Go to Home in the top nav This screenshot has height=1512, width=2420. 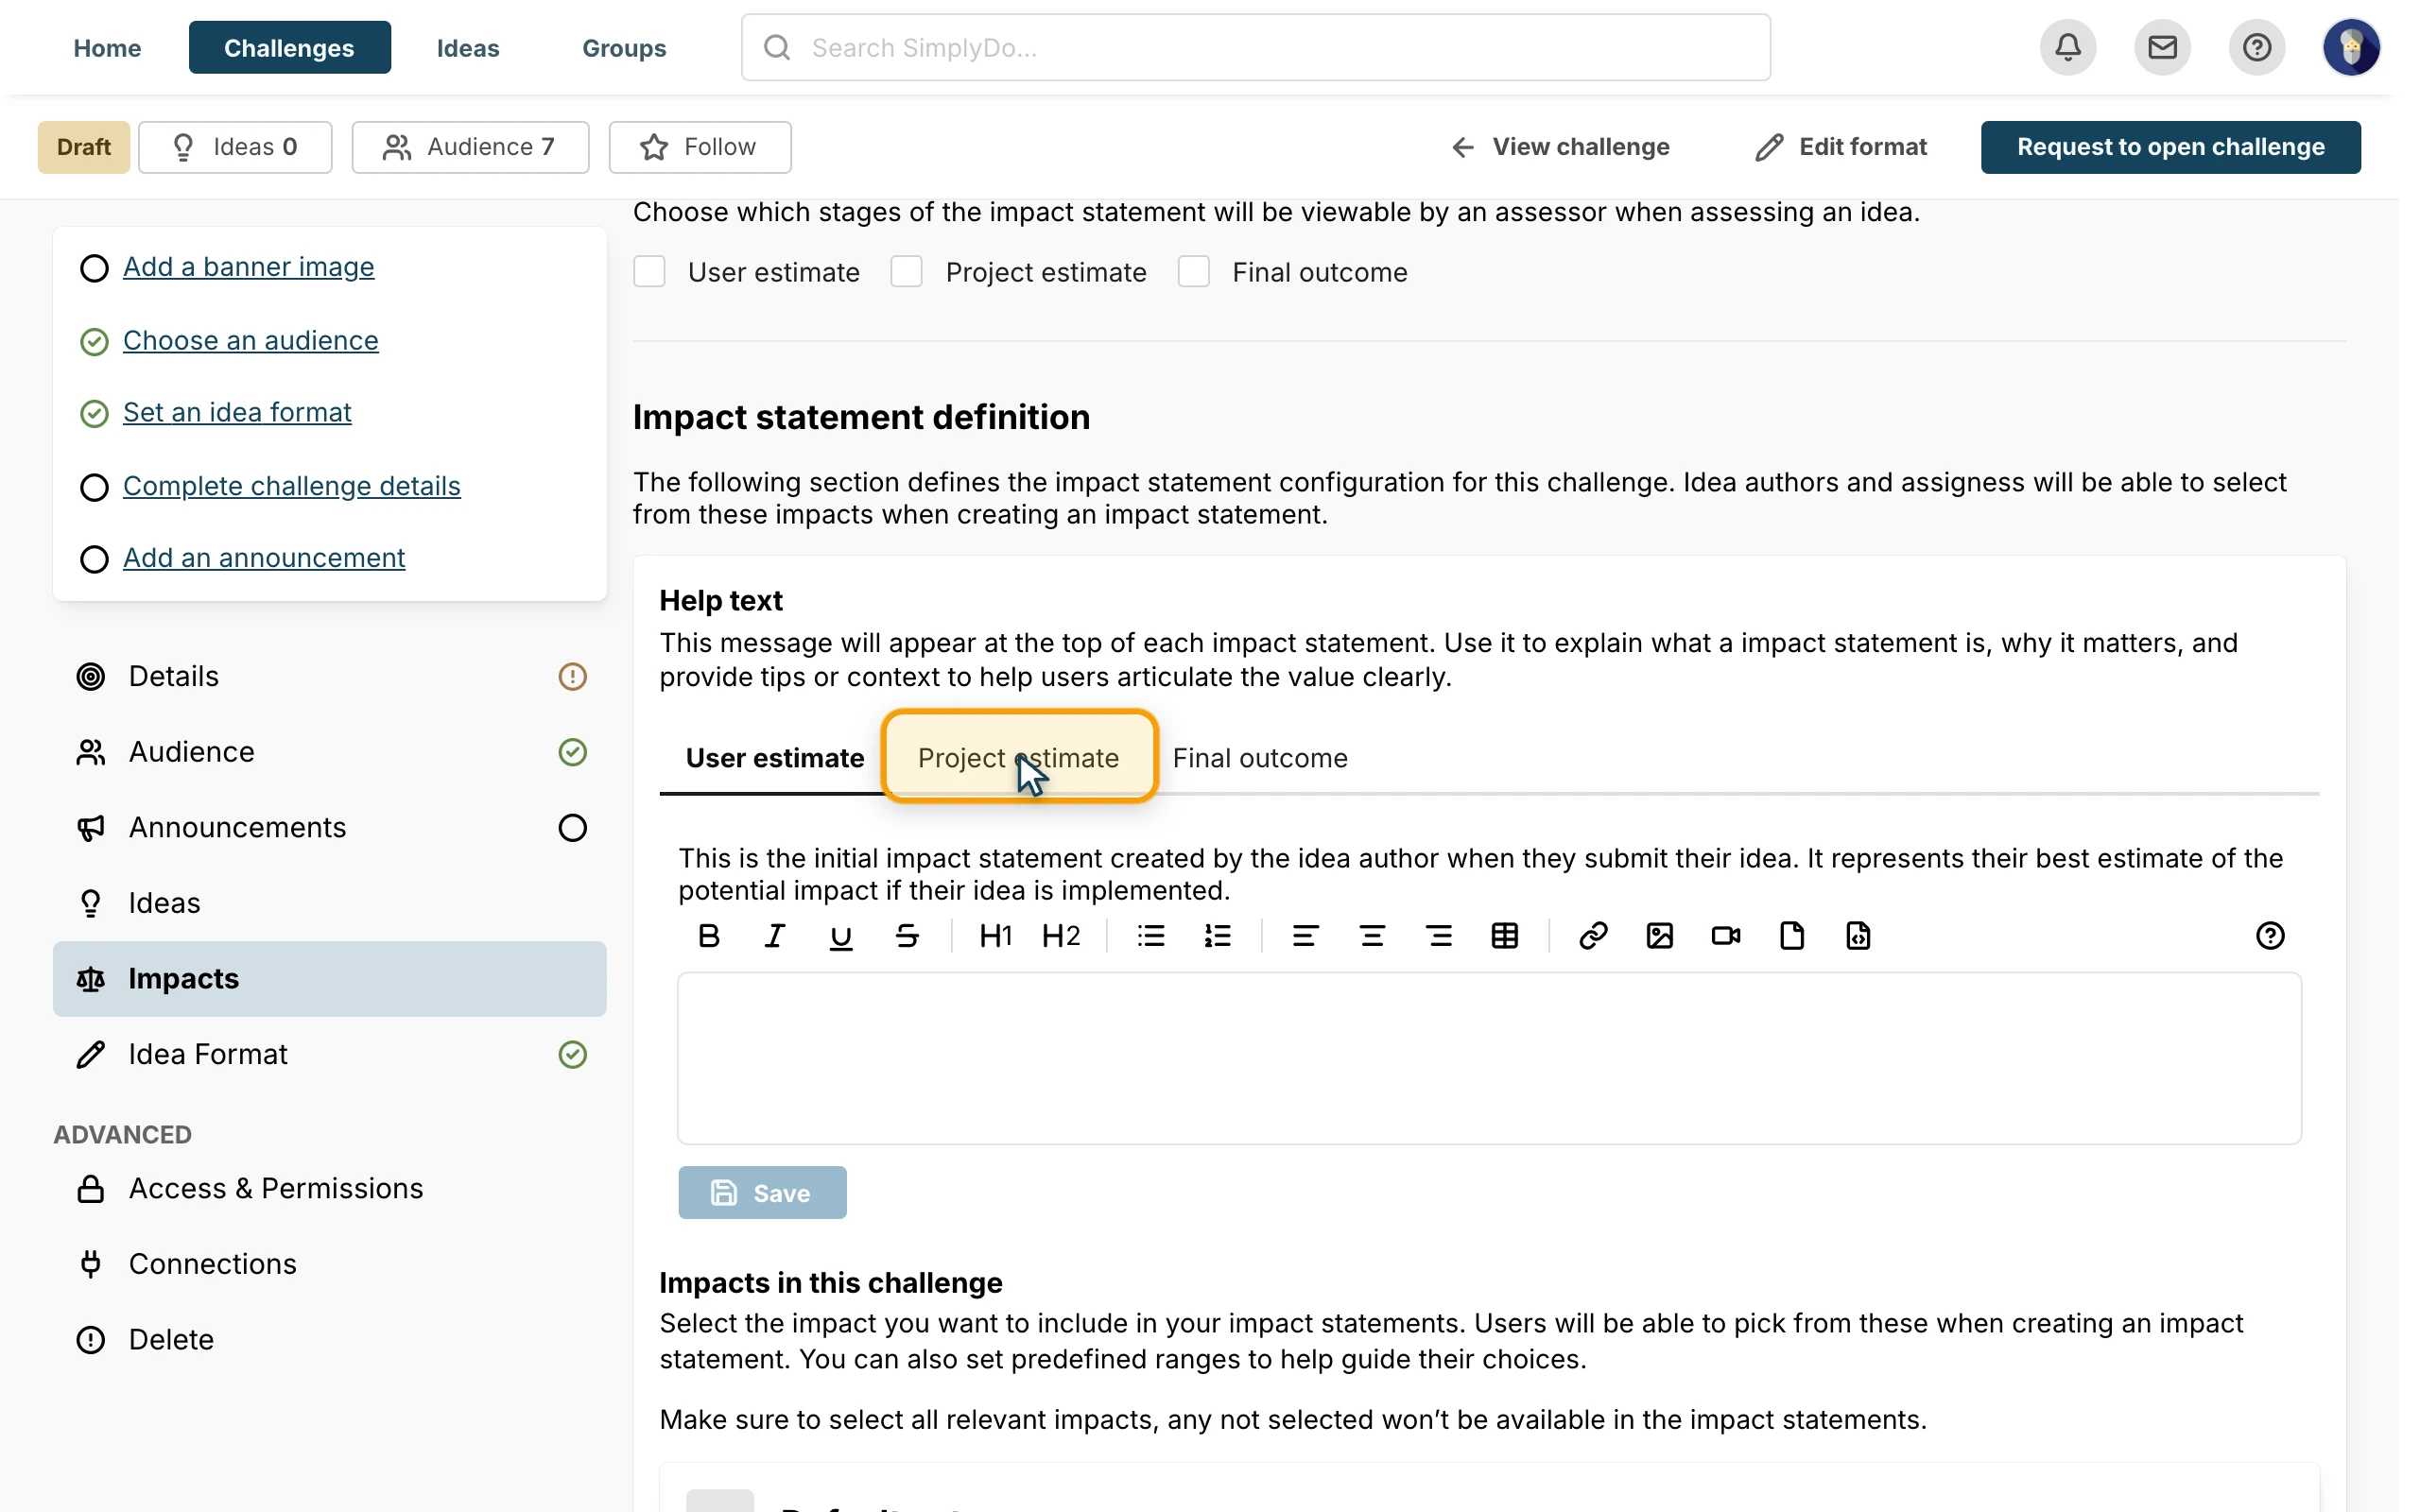click(x=107, y=48)
